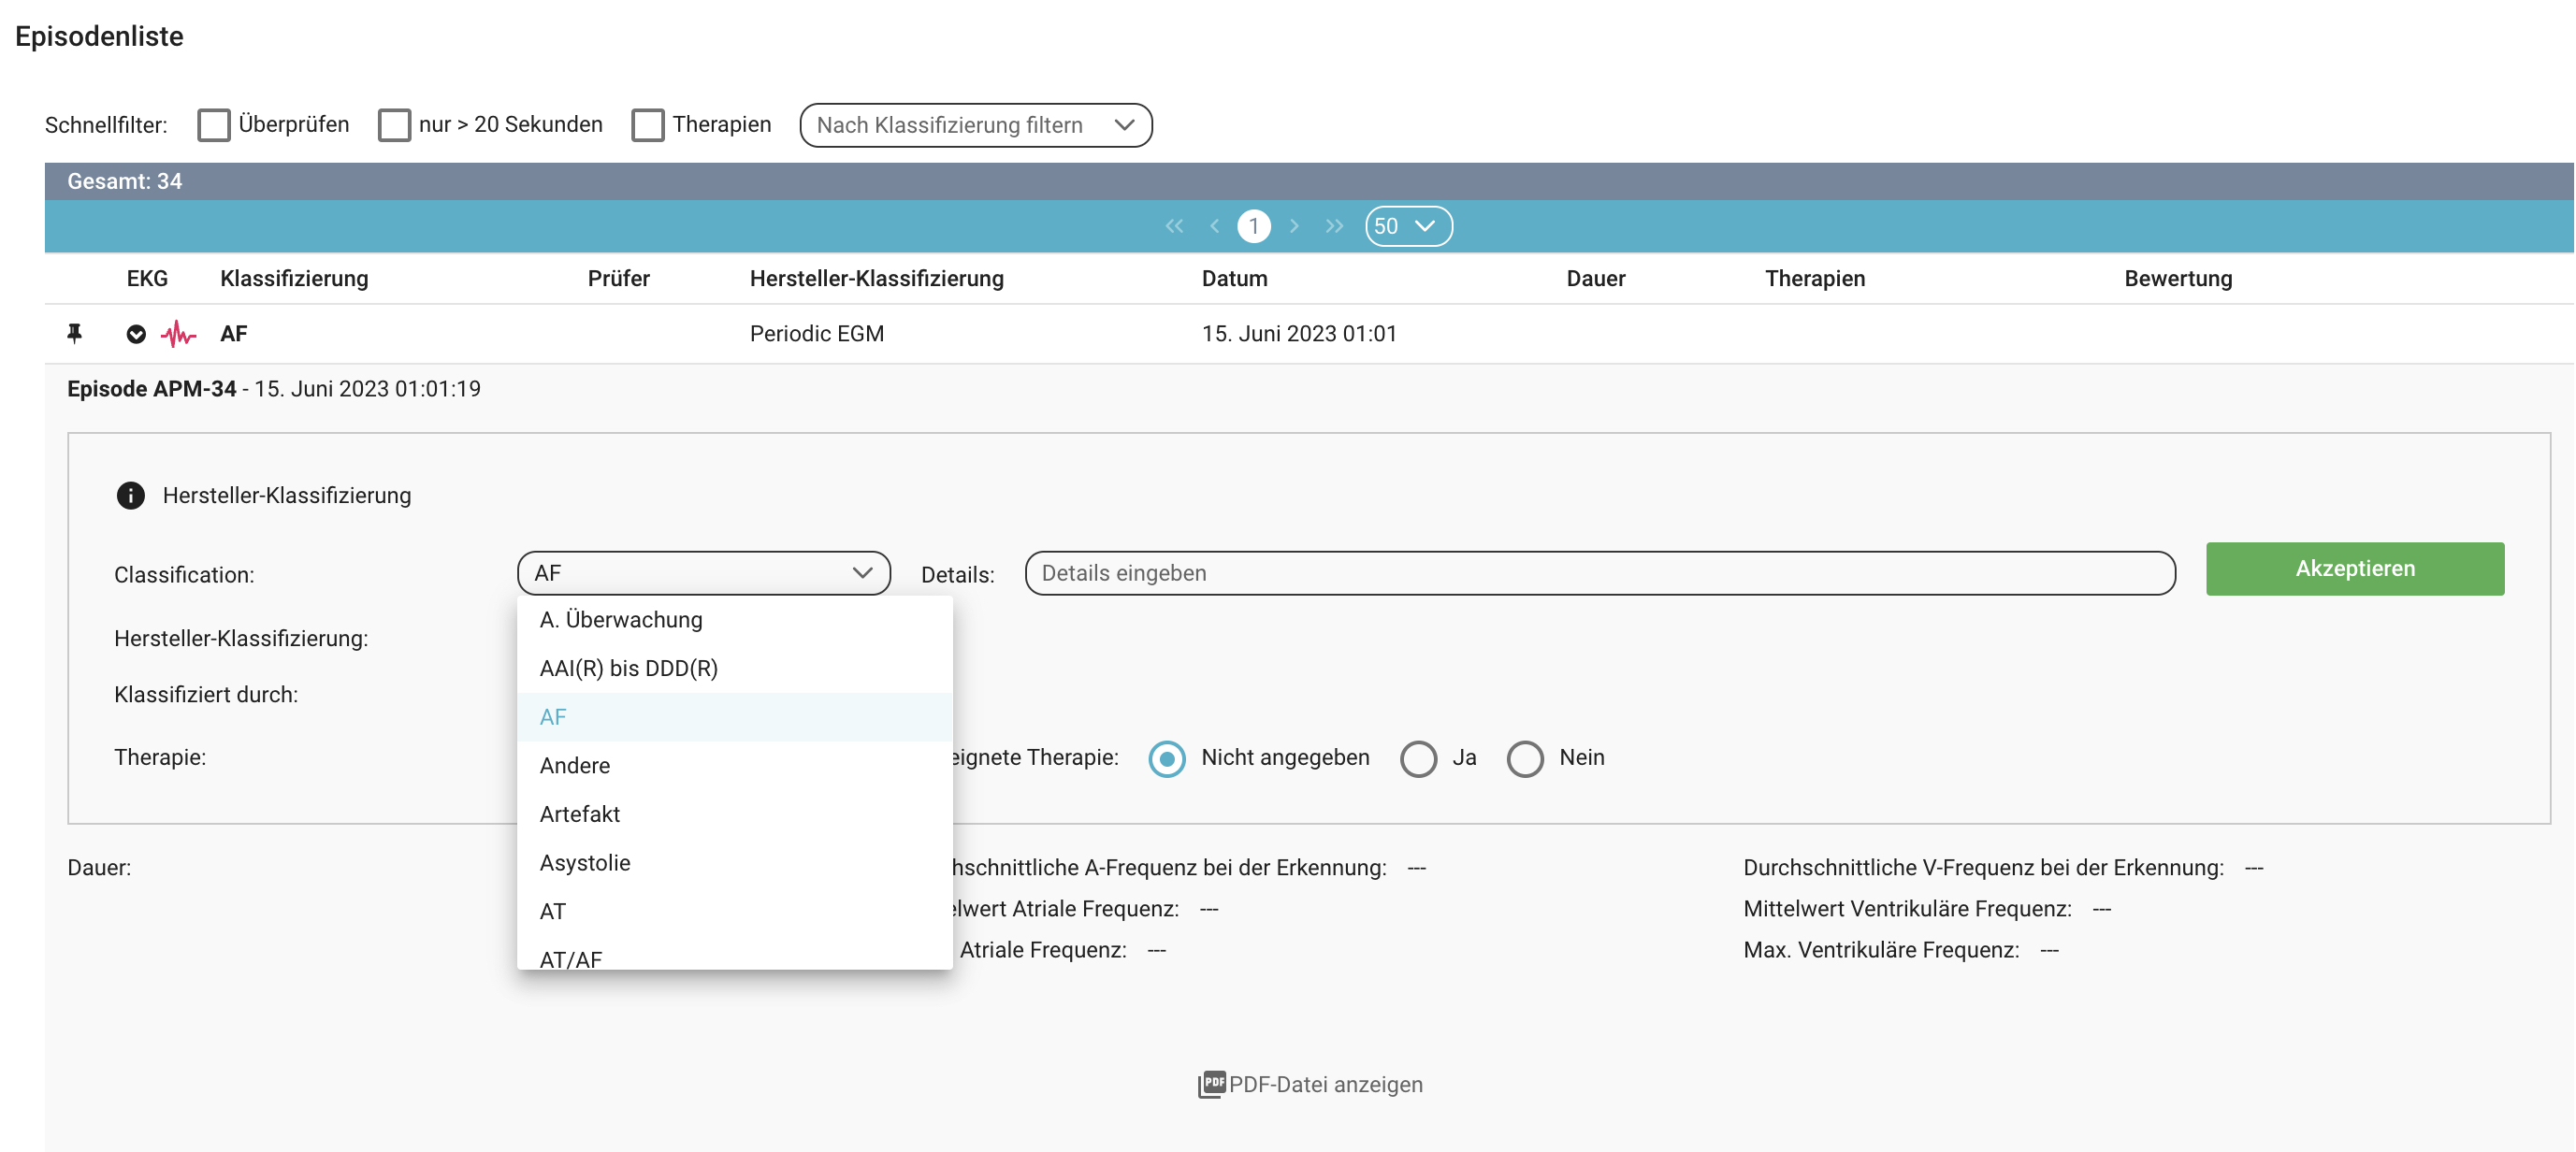Click the info icon beside Hersteller-Klassifizierung

pos(130,495)
